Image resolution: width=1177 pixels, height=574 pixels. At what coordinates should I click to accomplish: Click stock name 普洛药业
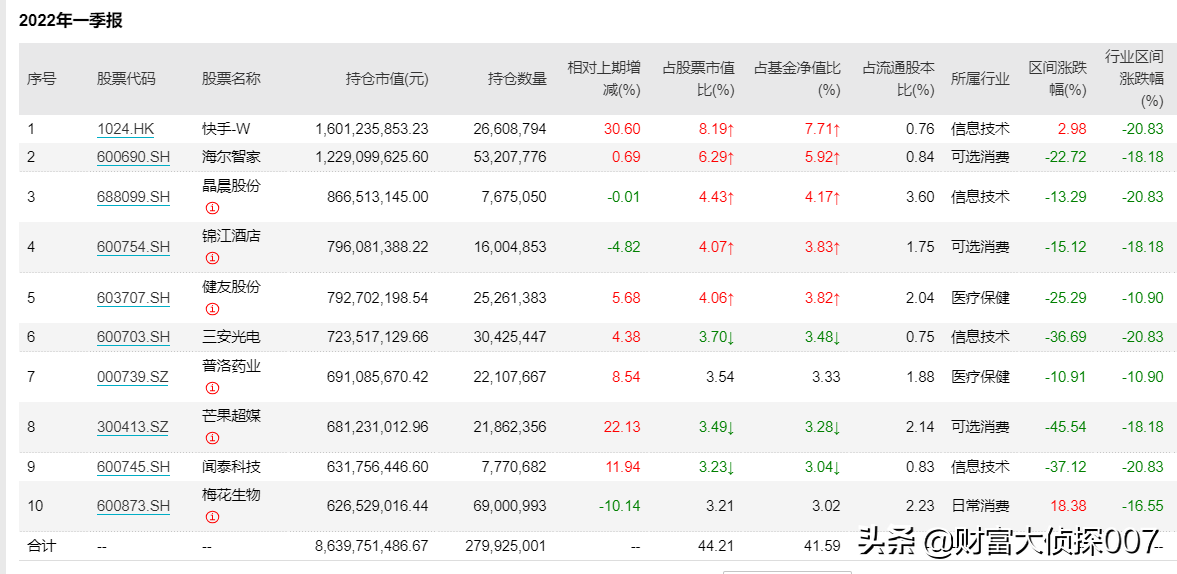[231, 365]
